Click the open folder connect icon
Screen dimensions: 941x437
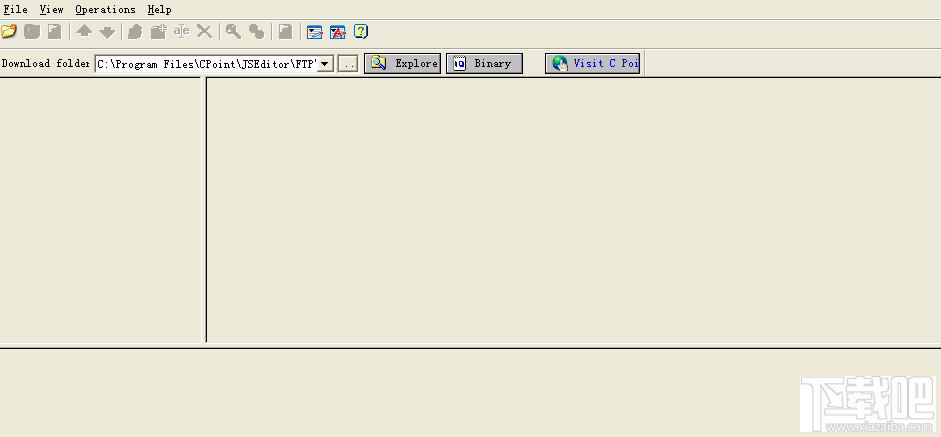[x=9, y=31]
